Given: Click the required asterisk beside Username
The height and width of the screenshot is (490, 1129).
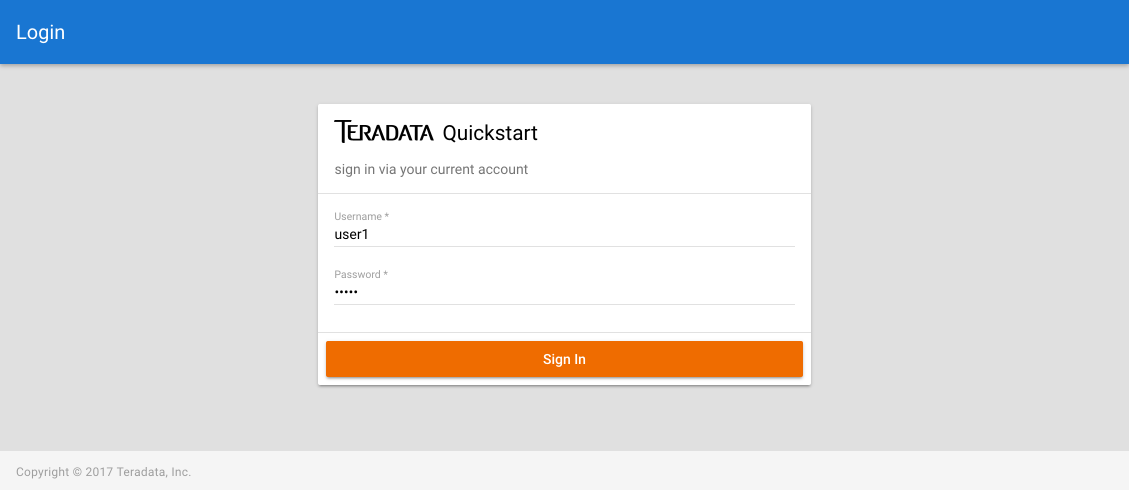Looking at the screenshot, I should click(387, 216).
